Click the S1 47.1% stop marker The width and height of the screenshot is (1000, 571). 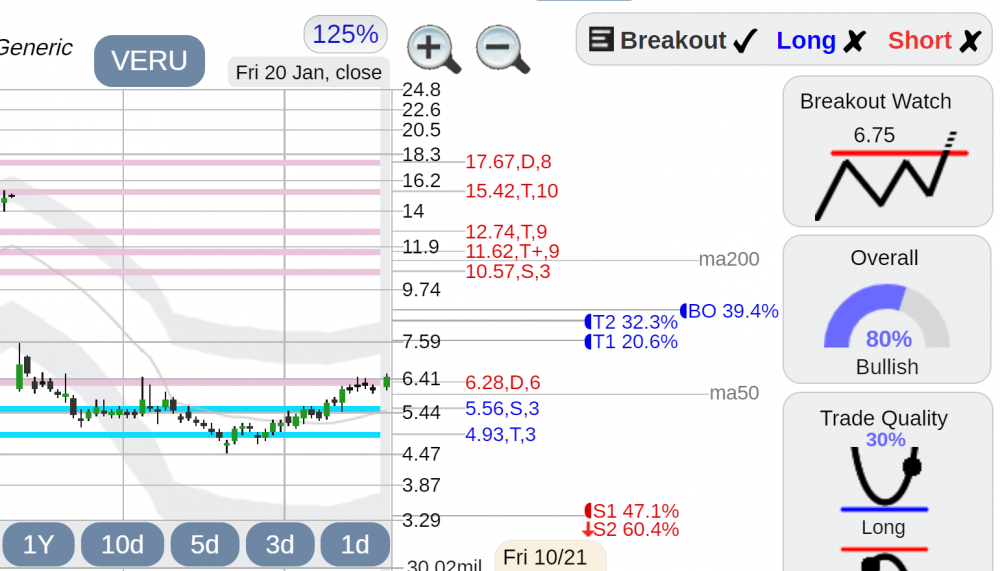[631, 512]
